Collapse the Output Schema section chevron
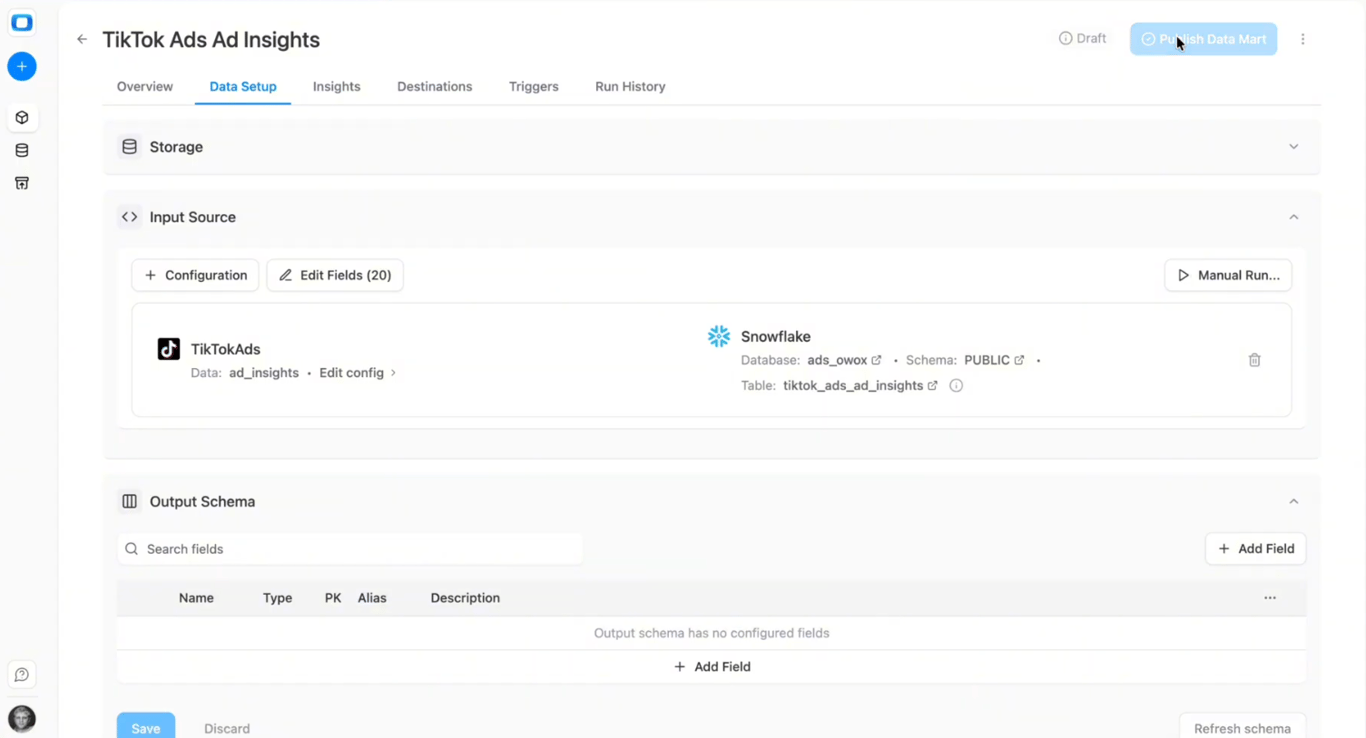The height and width of the screenshot is (738, 1366). (x=1294, y=502)
